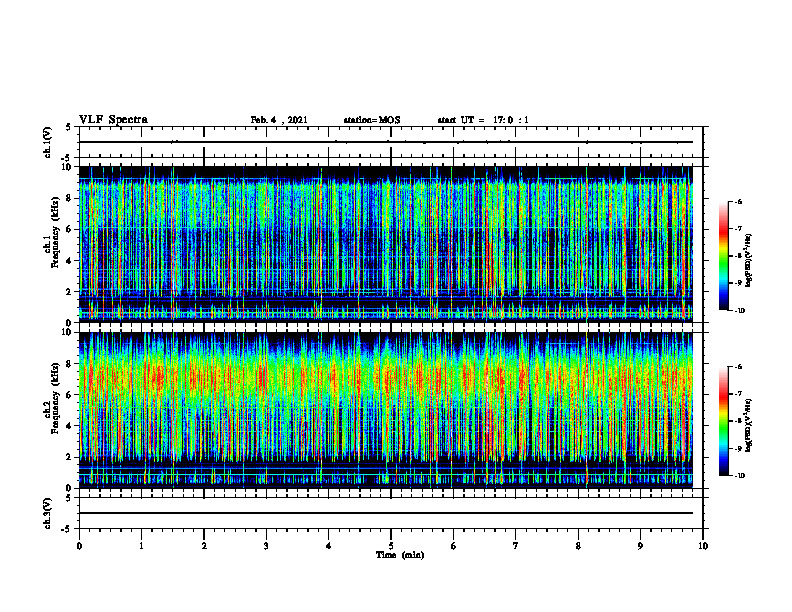Click the "-10" label on ch.2 colorbar
Screen dimensions: 792x612
click(739, 476)
